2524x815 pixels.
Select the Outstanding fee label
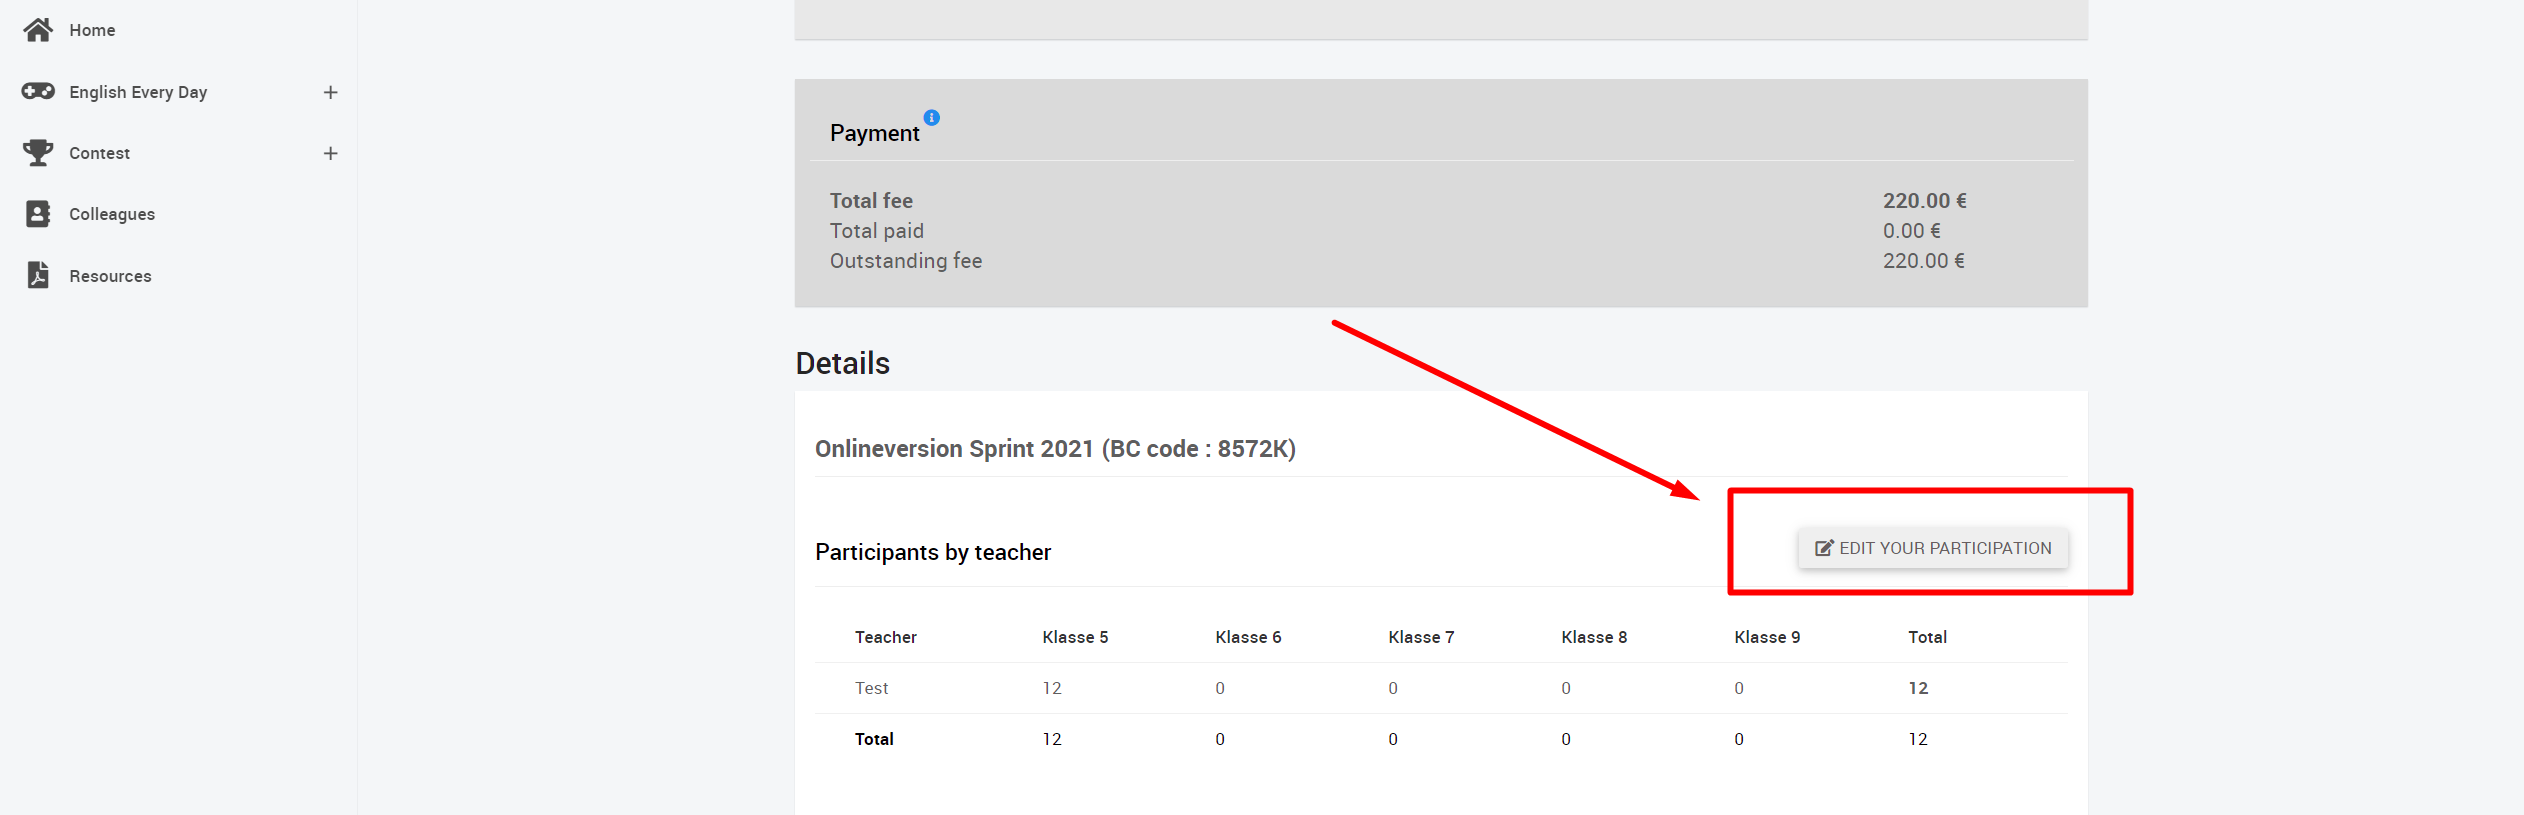pos(906,261)
